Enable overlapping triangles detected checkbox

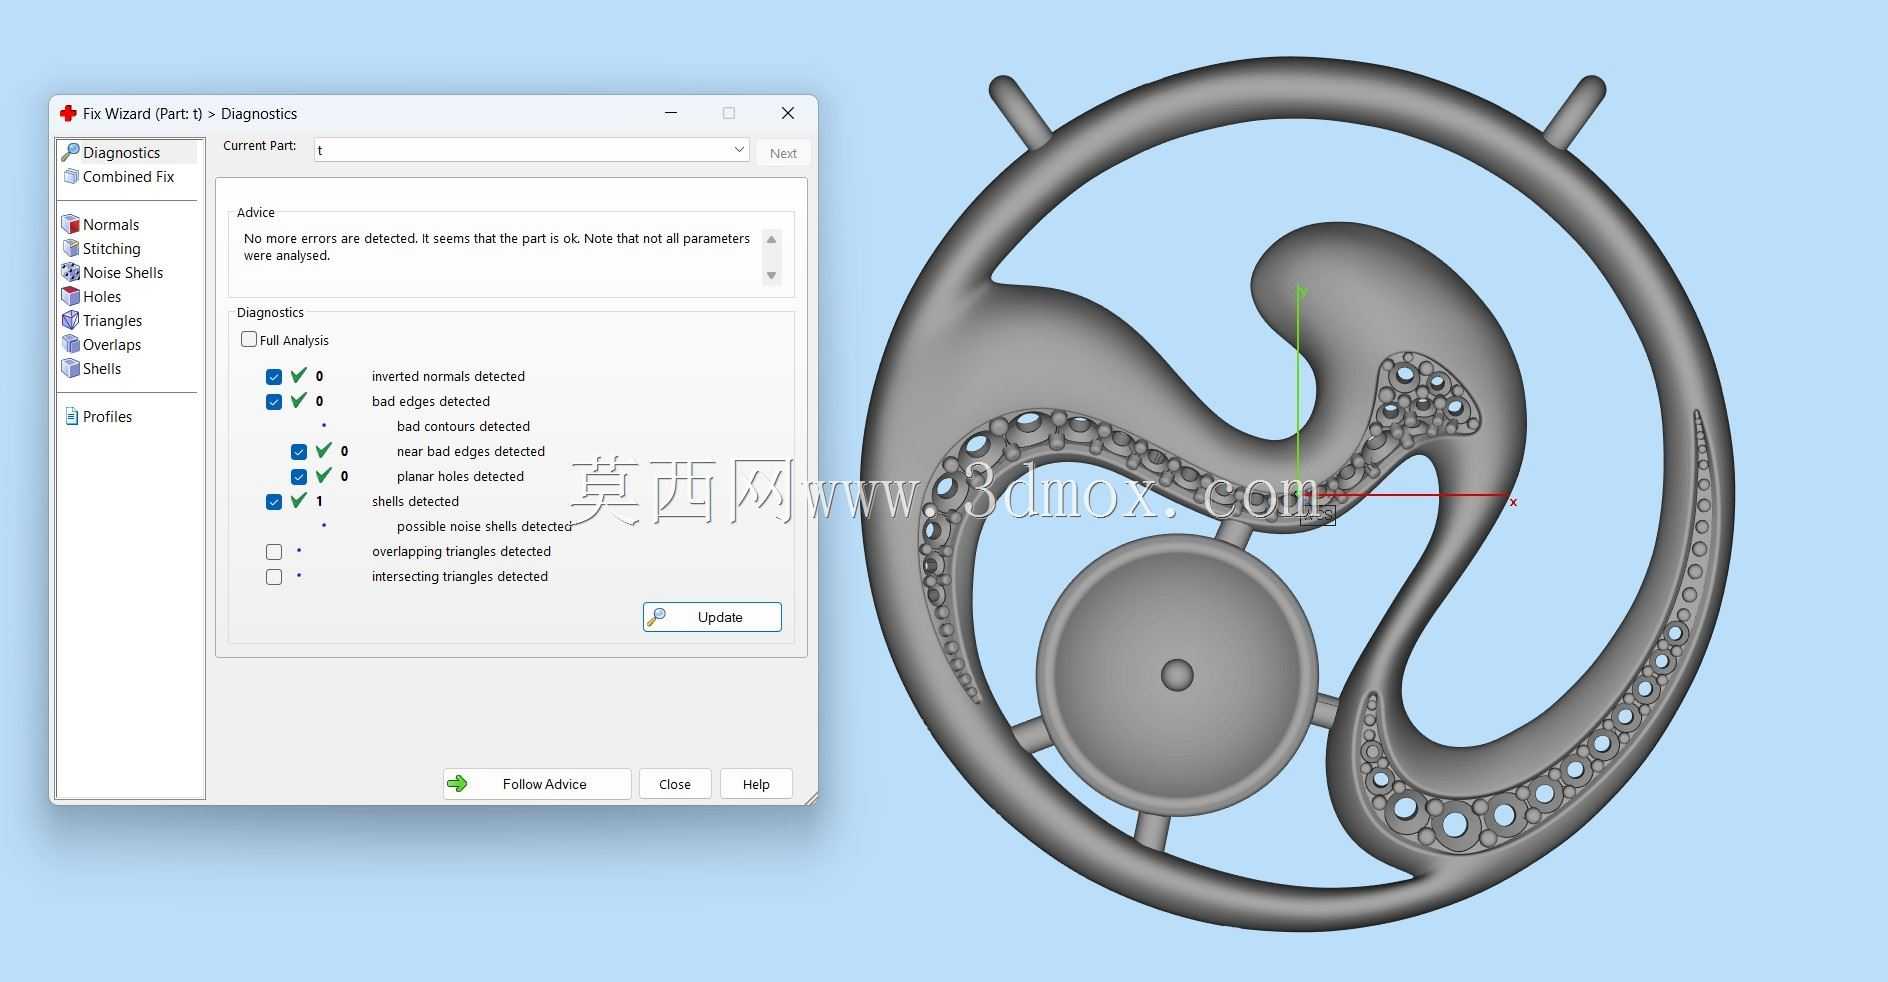click(x=274, y=552)
